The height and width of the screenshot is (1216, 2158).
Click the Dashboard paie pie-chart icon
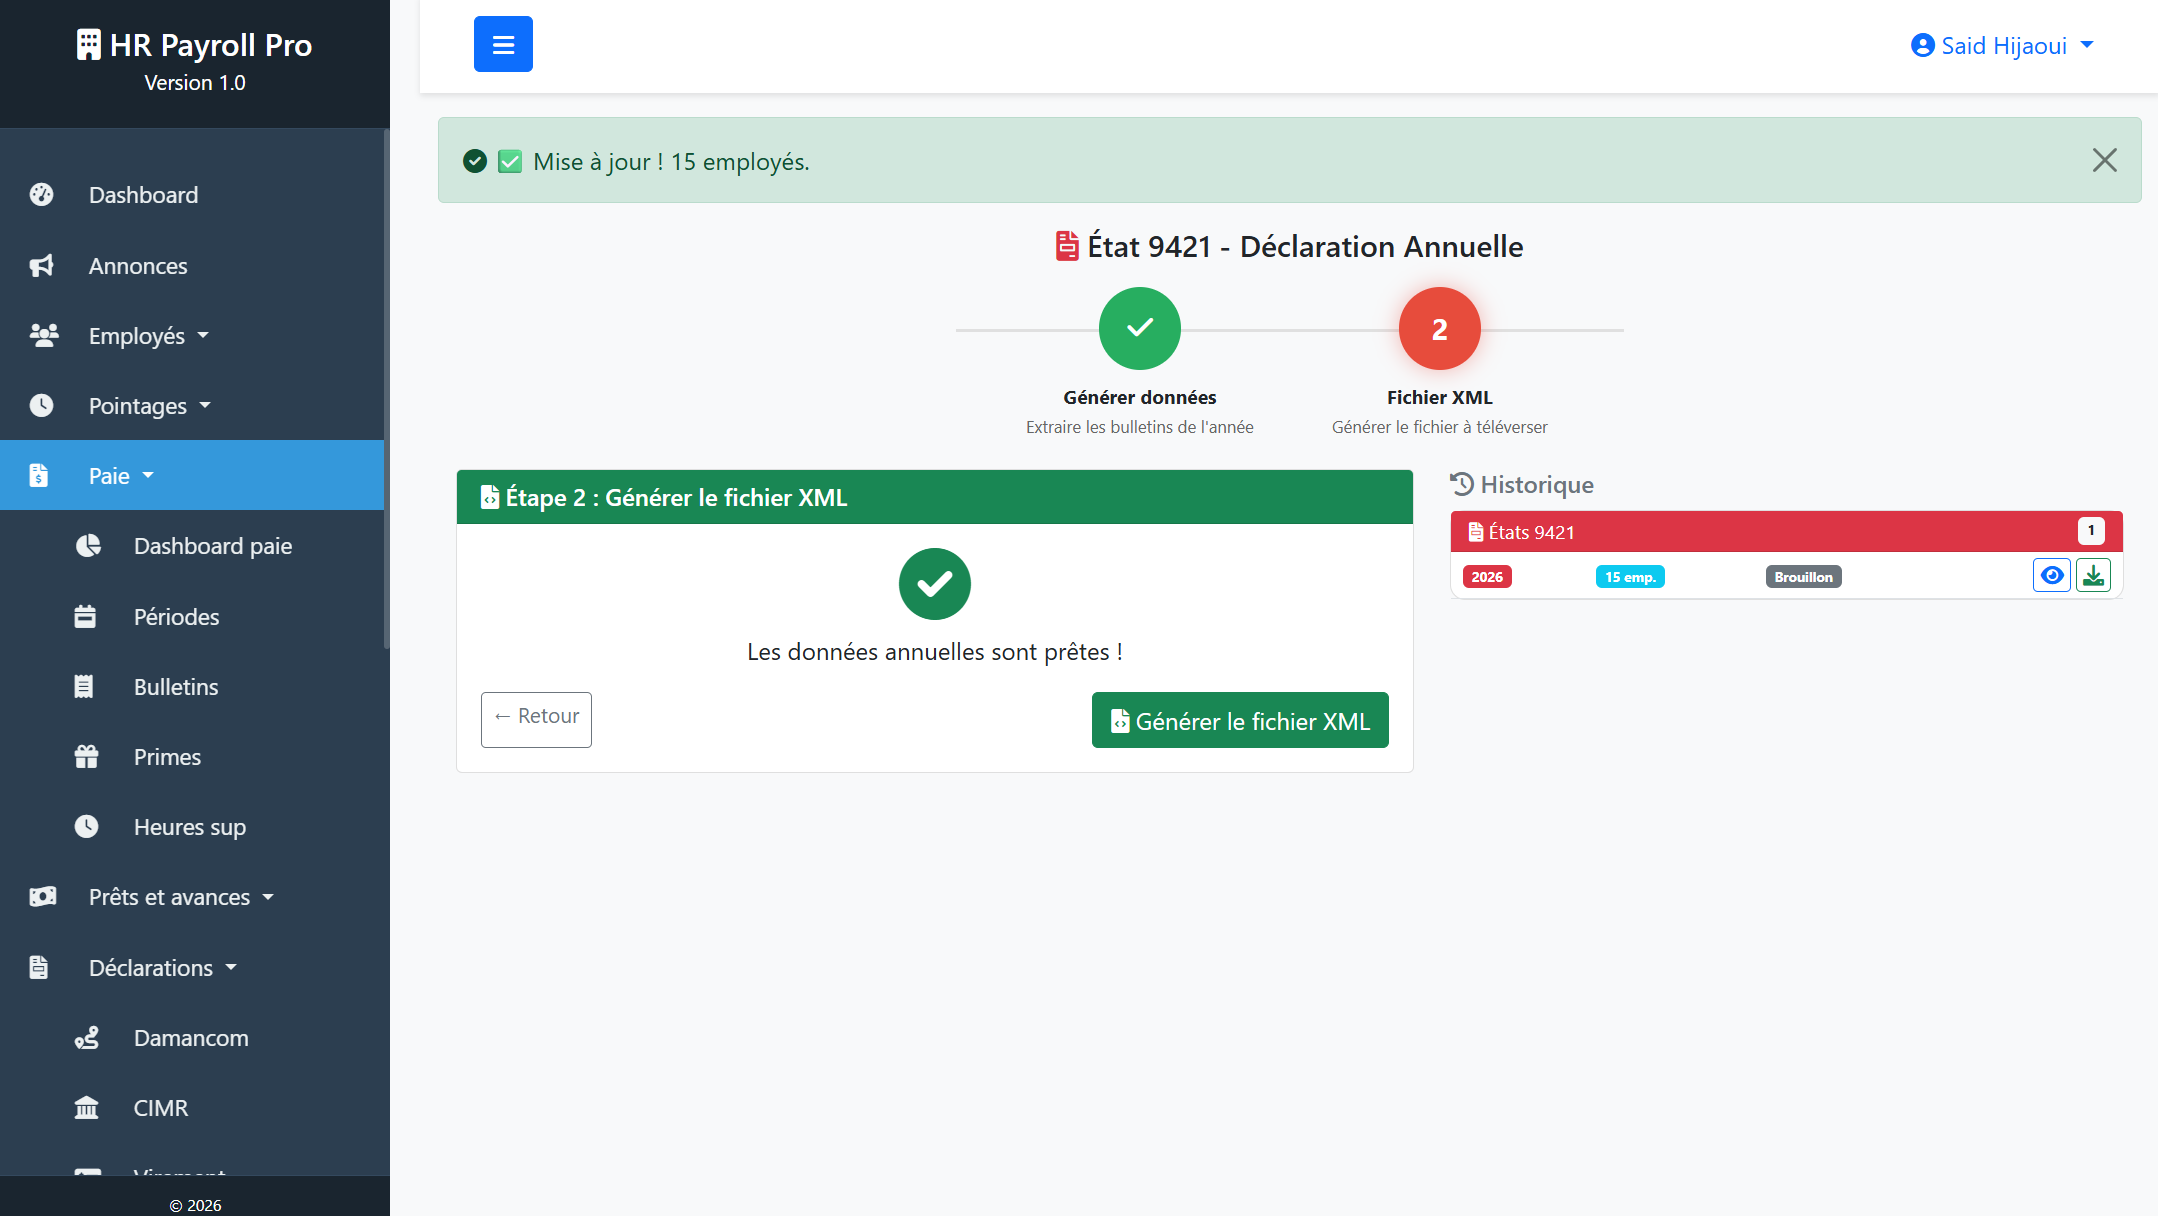point(88,546)
